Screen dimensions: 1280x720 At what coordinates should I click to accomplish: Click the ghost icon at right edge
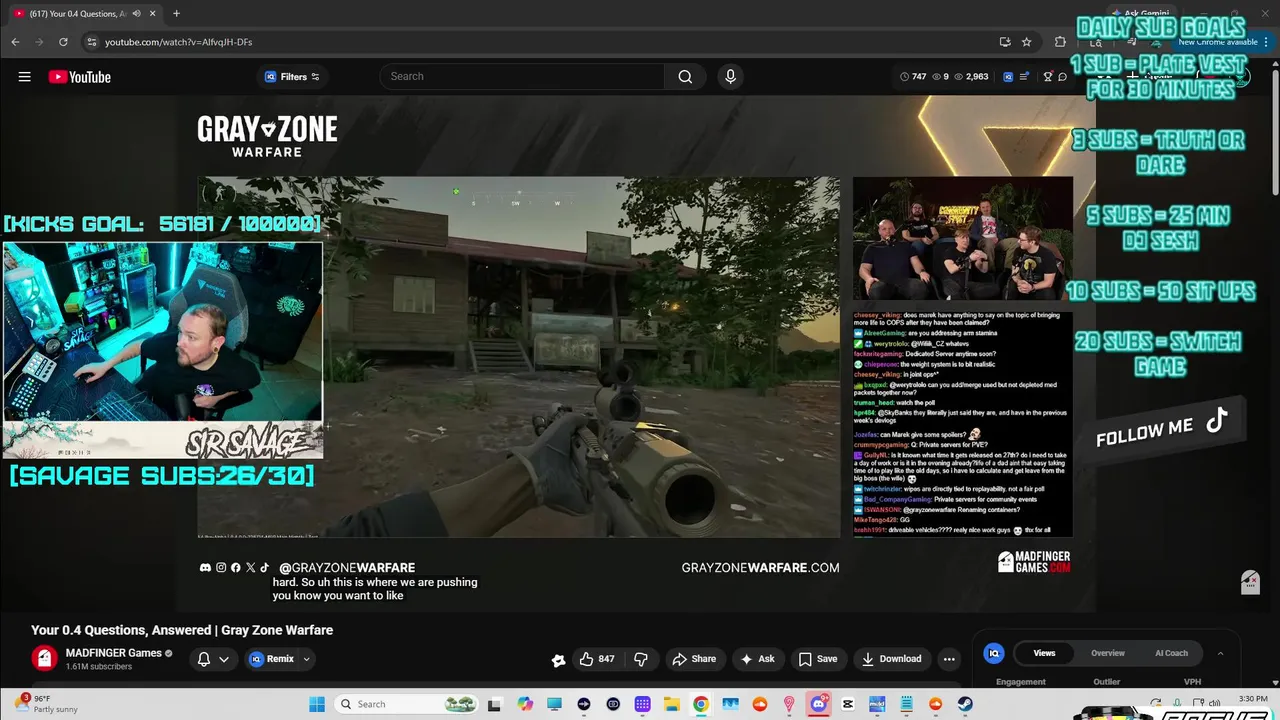[1250, 582]
